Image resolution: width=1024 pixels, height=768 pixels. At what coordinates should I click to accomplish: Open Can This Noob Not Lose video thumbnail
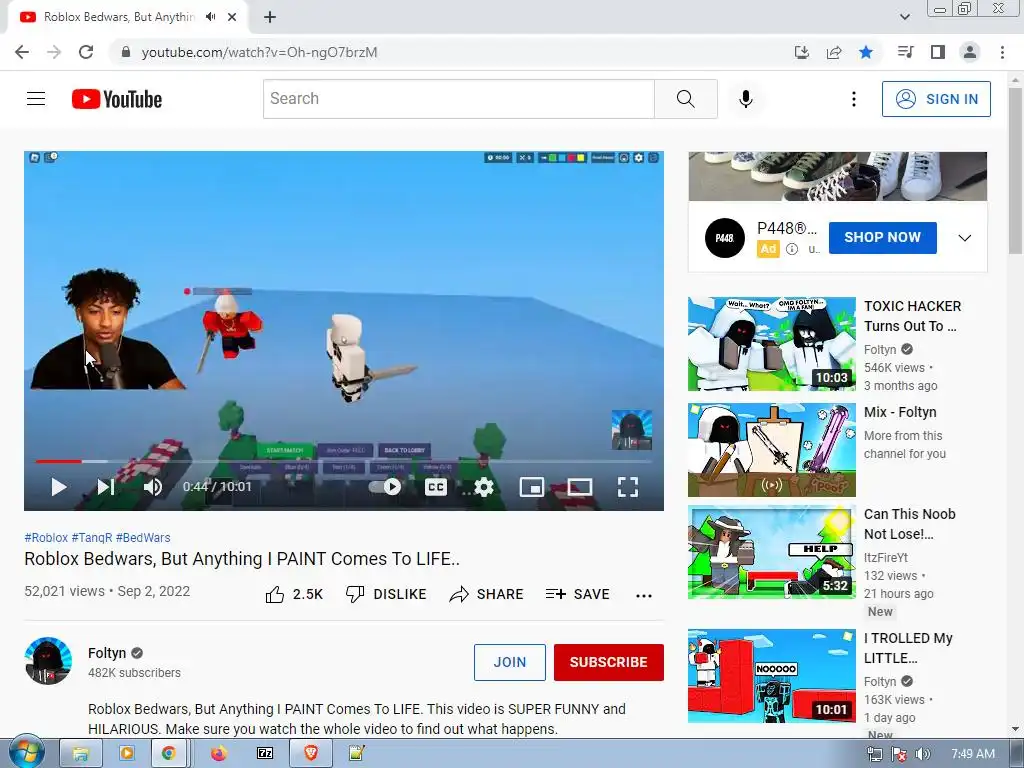(771, 552)
